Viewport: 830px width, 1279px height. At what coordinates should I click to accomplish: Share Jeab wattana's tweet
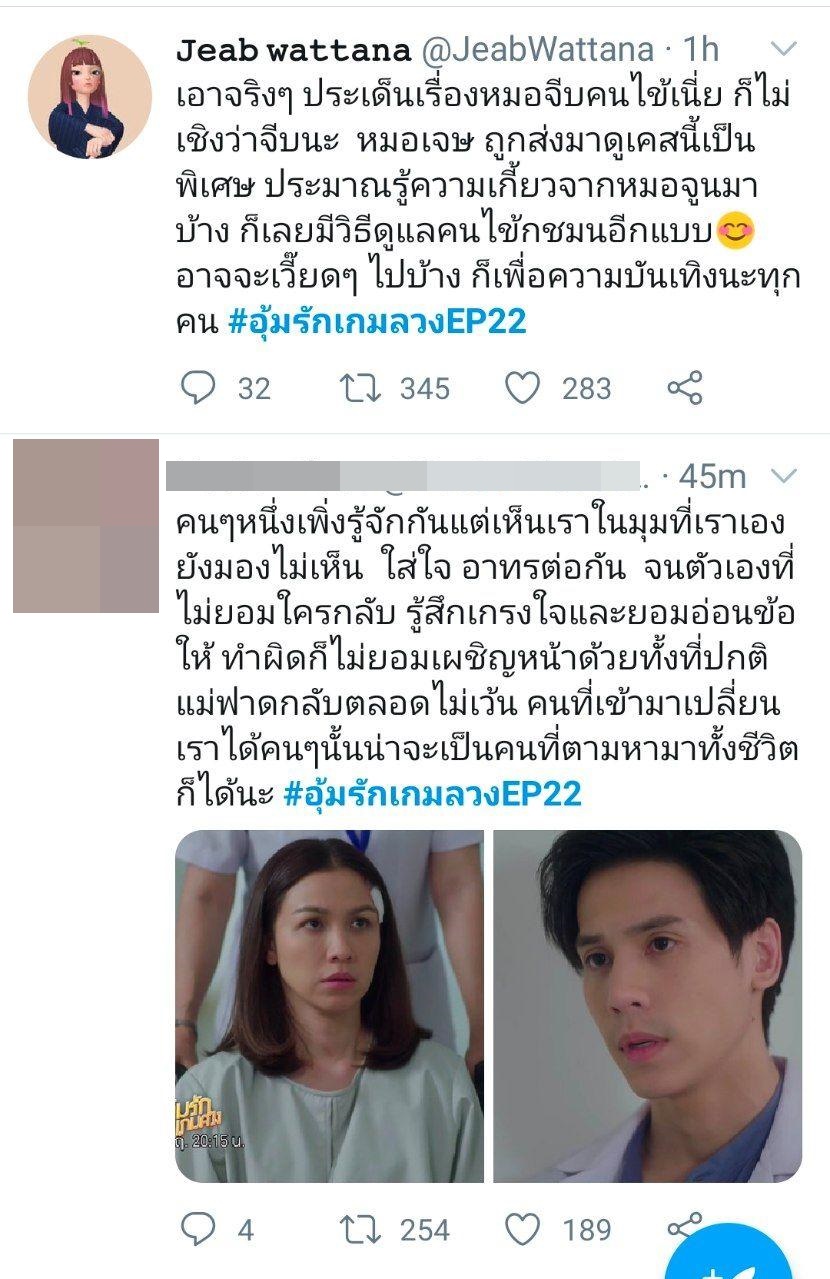(x=684, y=387)
